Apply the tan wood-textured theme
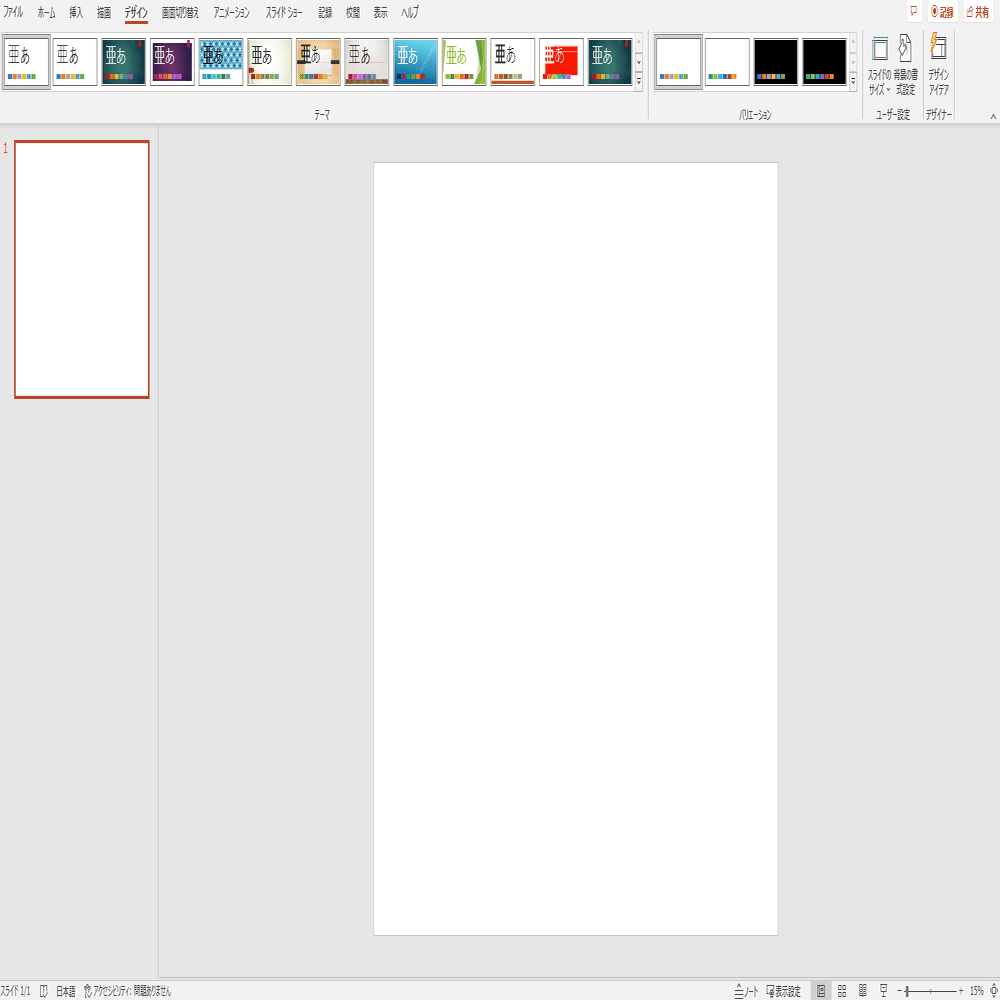Viewport: 1000px width, 1000px height. (x=318, y=62)
